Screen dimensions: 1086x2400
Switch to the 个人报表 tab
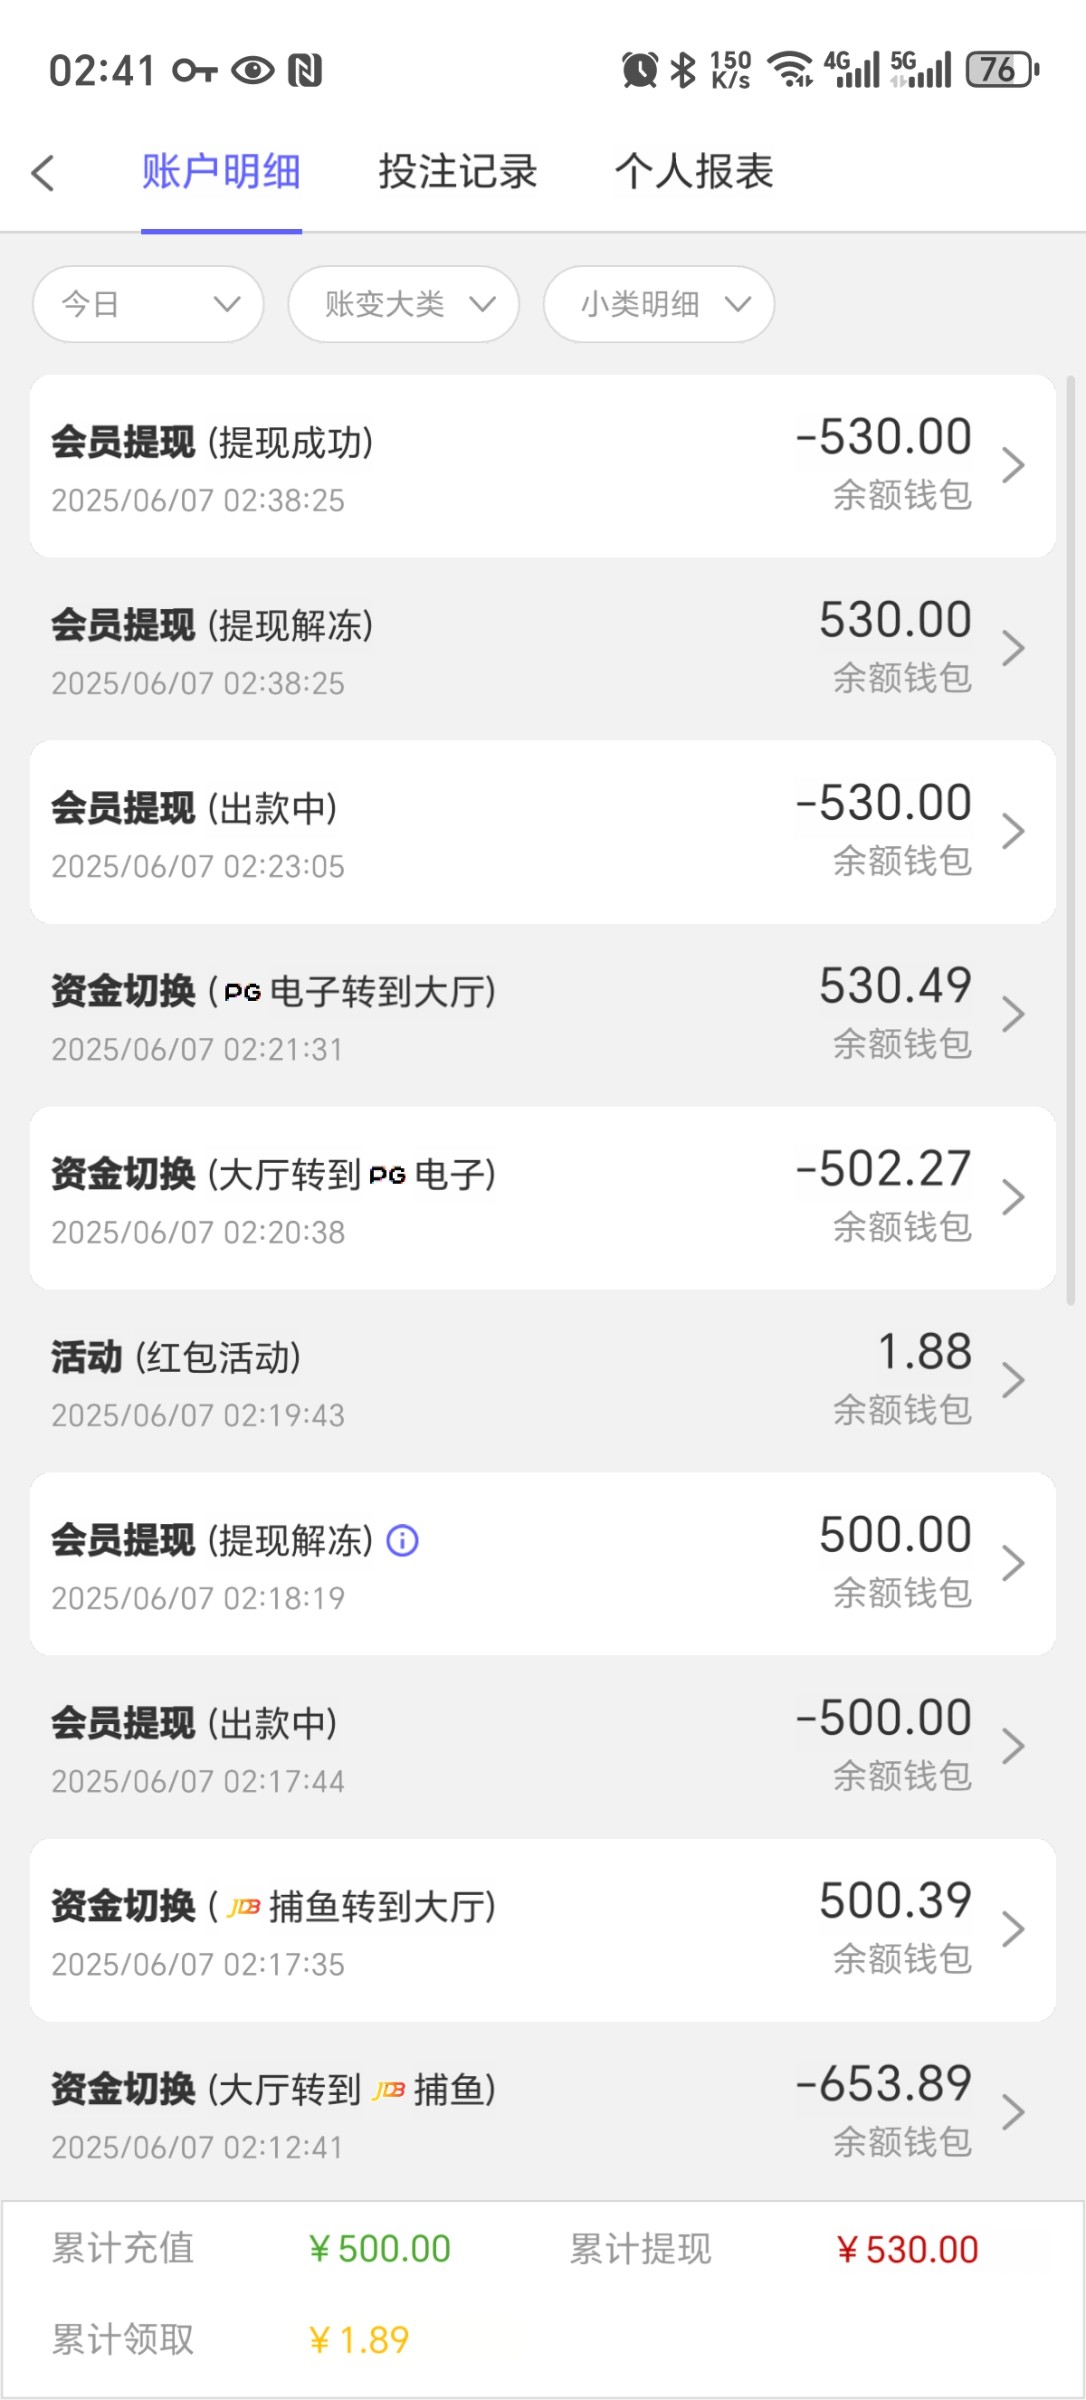[694, 172]
